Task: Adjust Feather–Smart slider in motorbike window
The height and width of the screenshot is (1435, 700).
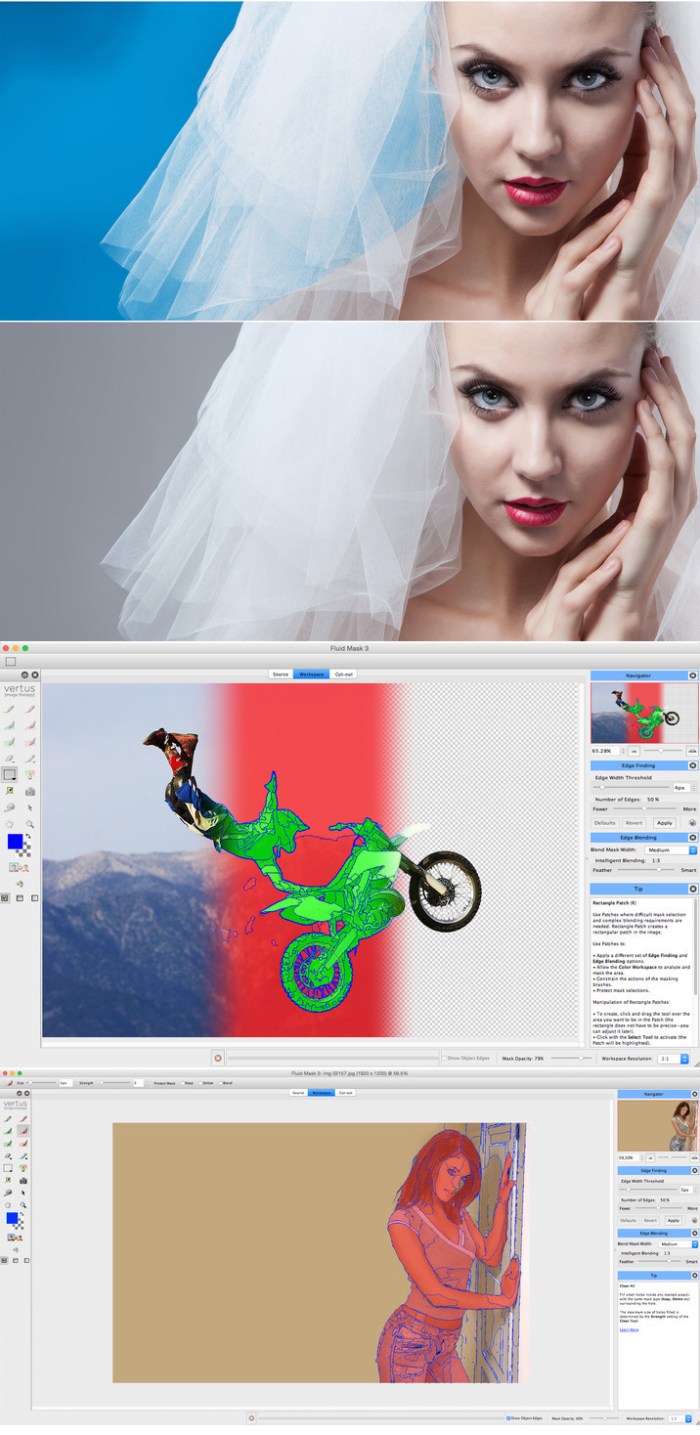Action: coord(646,869)
